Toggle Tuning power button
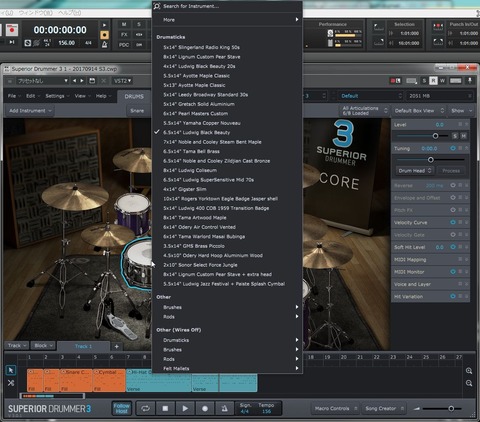 click(453, 148)
